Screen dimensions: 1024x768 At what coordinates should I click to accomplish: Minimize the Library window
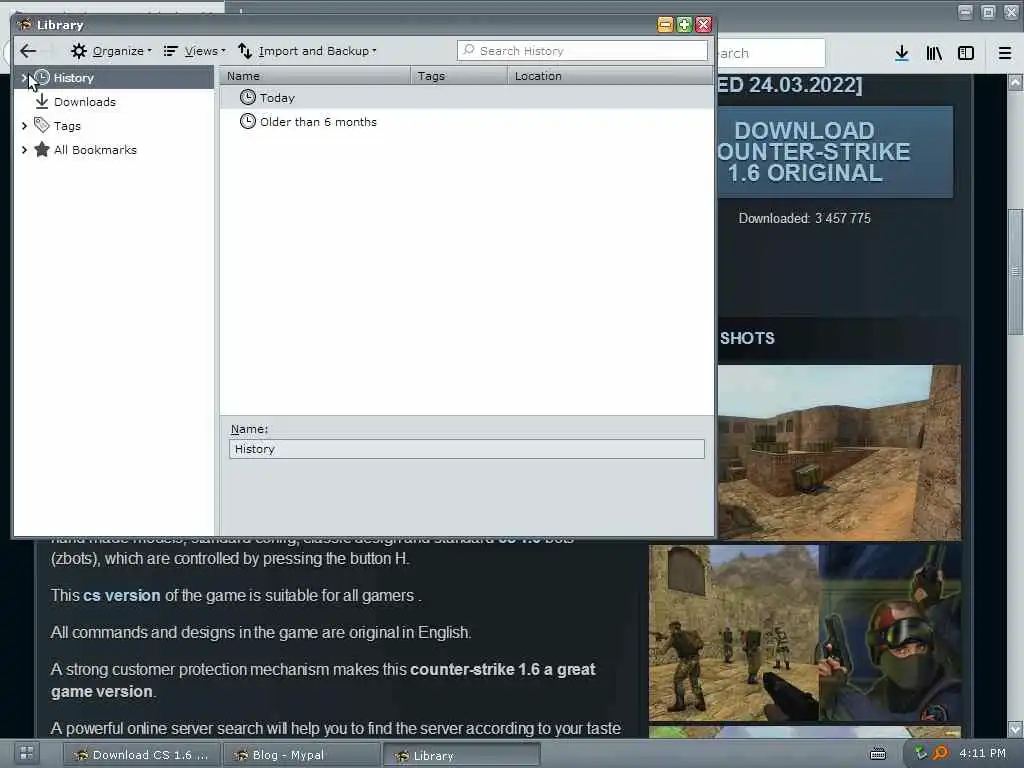point(665,25)
